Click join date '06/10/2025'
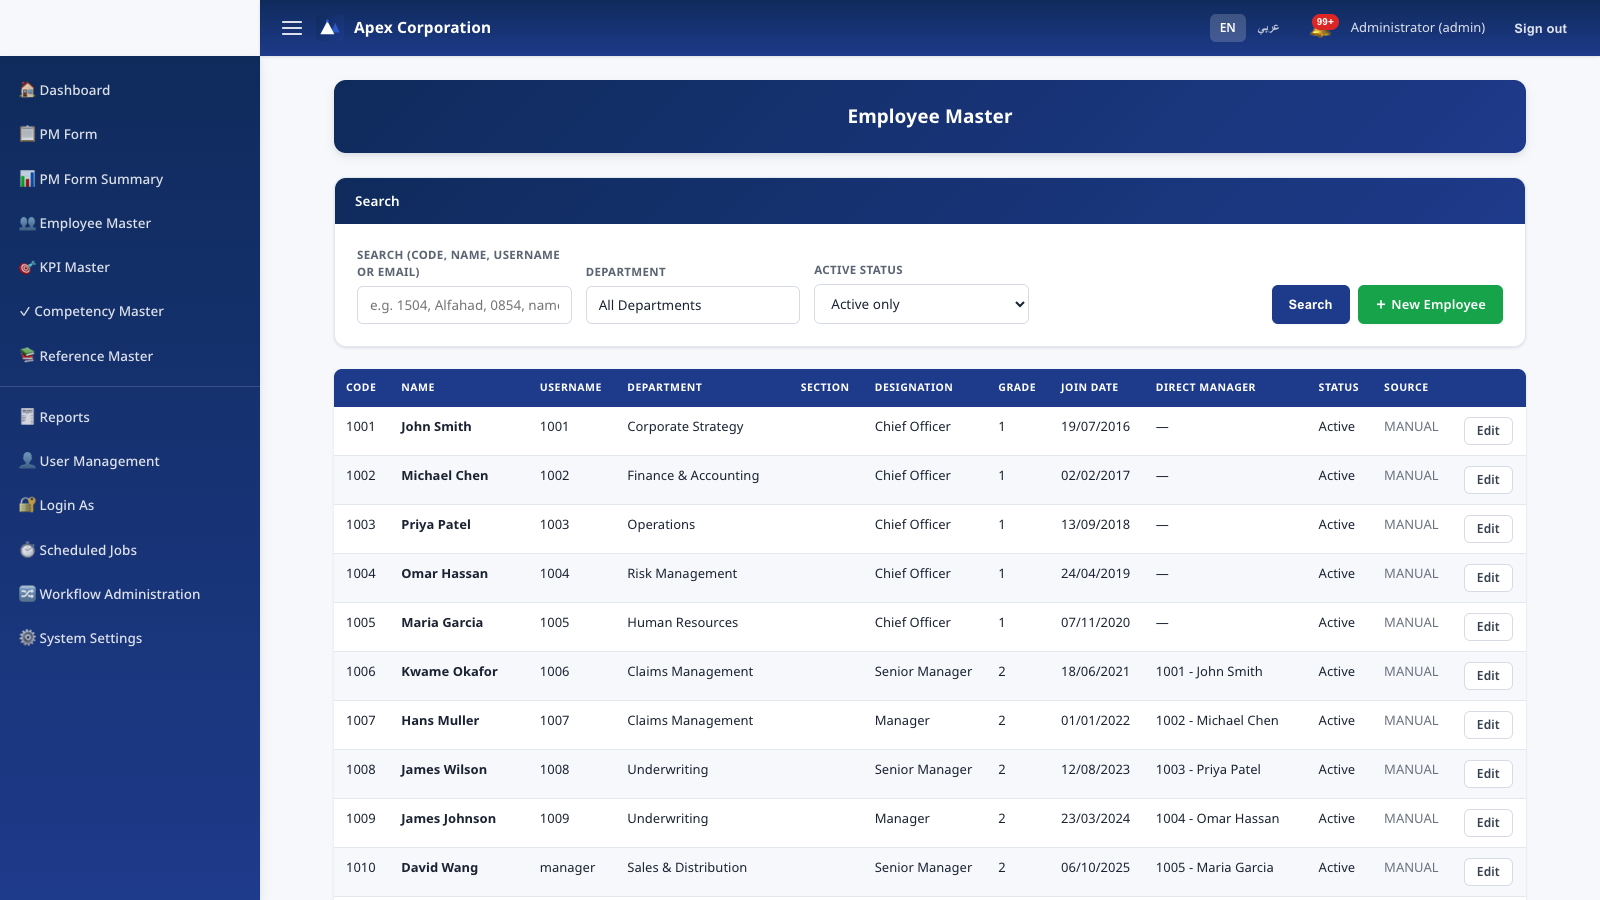The width and height of the screenshot is (1600, 900). (x=1095, y=868)
